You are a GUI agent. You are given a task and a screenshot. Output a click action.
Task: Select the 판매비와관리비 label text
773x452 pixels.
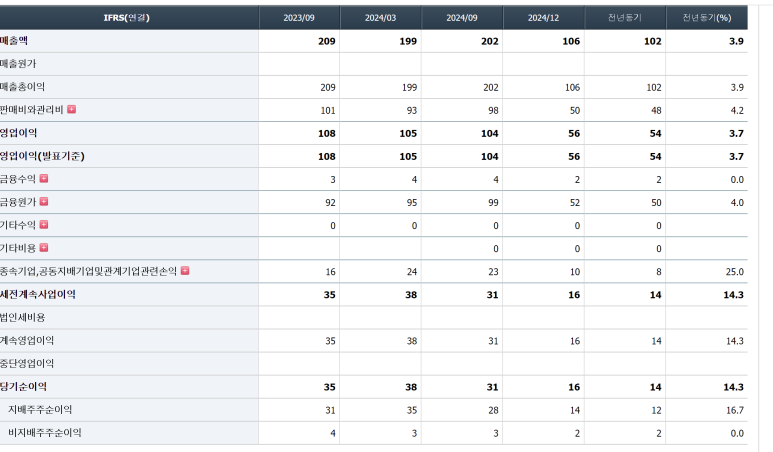tap(32, 109)
